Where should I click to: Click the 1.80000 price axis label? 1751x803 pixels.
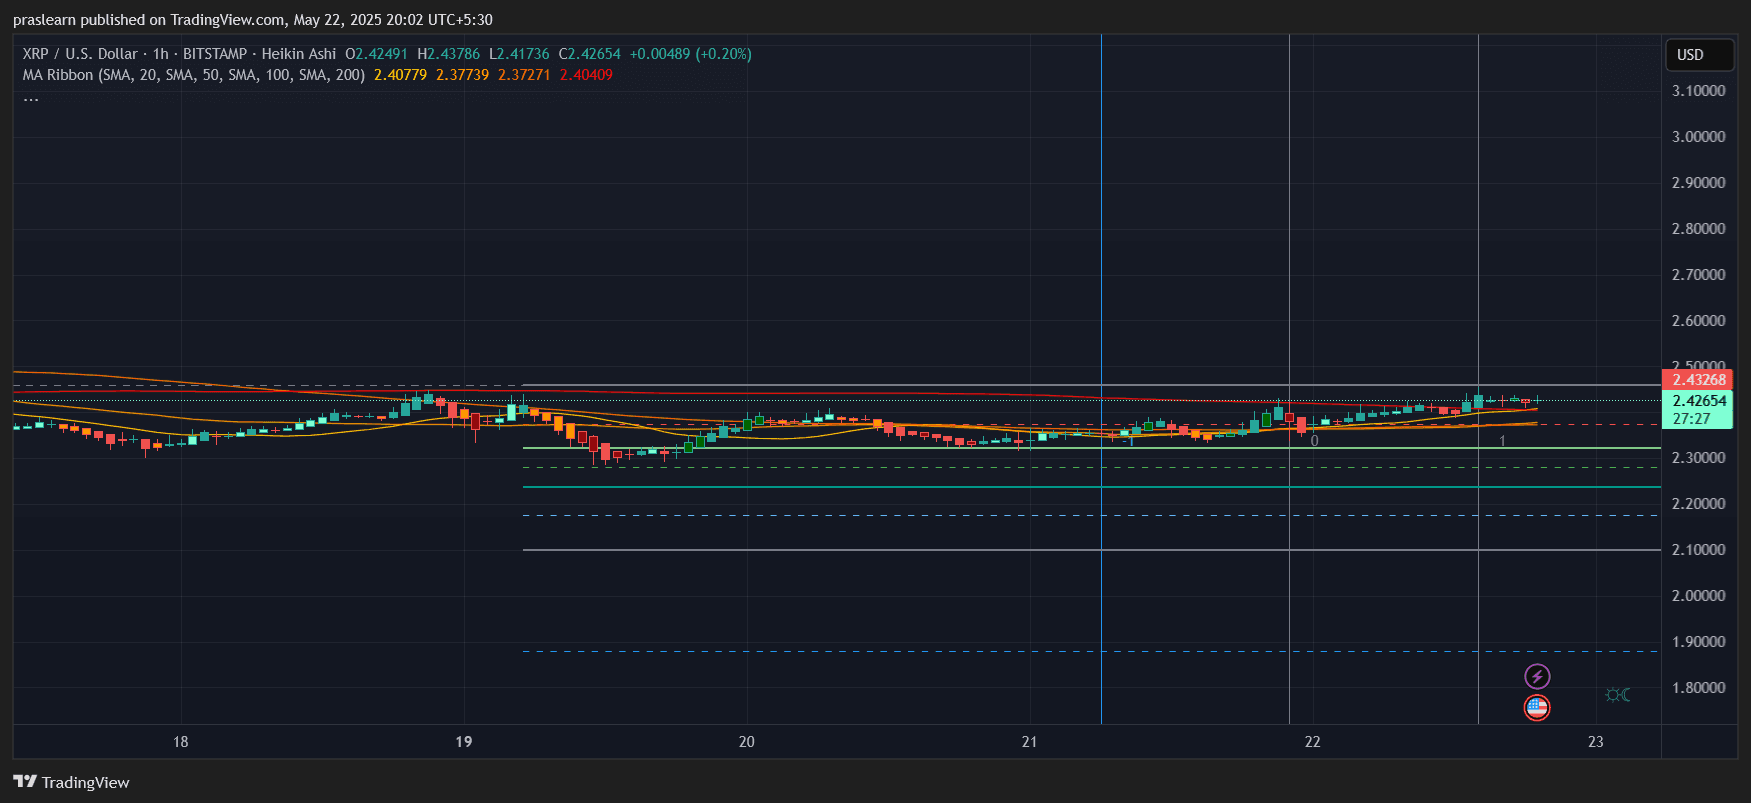tap(1699, 688)
